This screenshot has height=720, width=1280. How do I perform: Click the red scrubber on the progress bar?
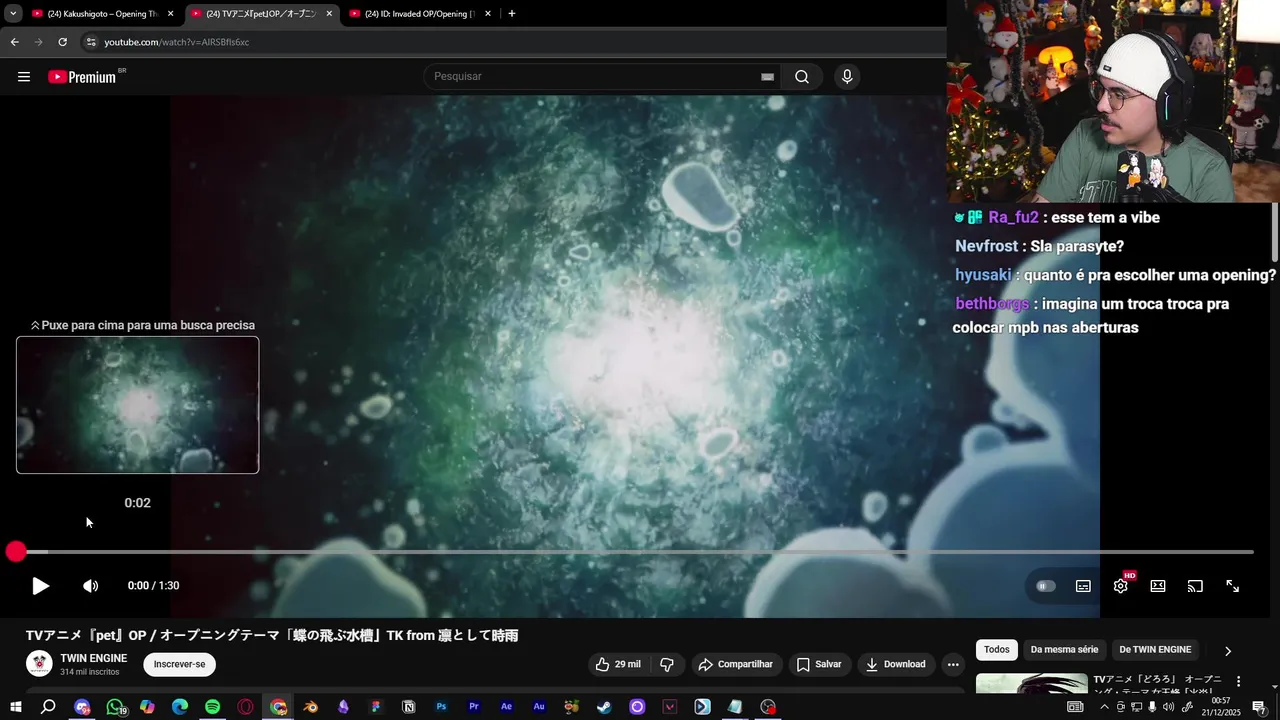coord(16,552)
